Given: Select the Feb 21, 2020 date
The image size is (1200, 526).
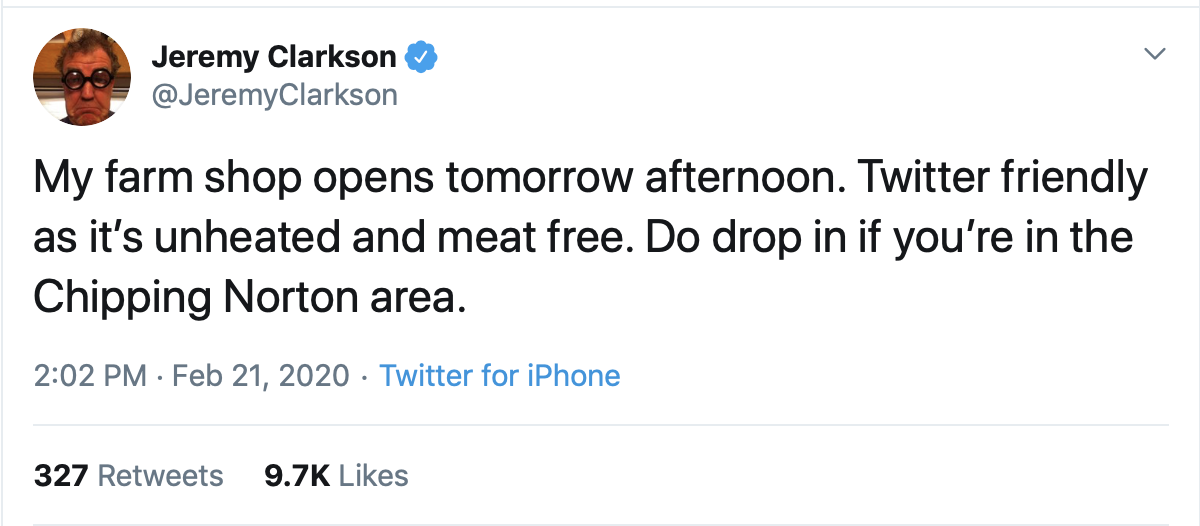Looking at the screenshot, I should (263, 376).
